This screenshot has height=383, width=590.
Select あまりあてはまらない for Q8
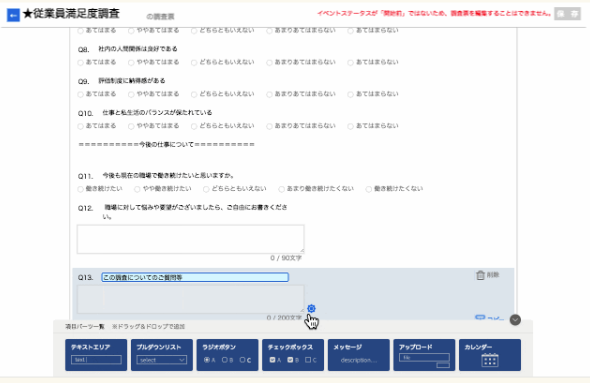[x=269, y=62]
